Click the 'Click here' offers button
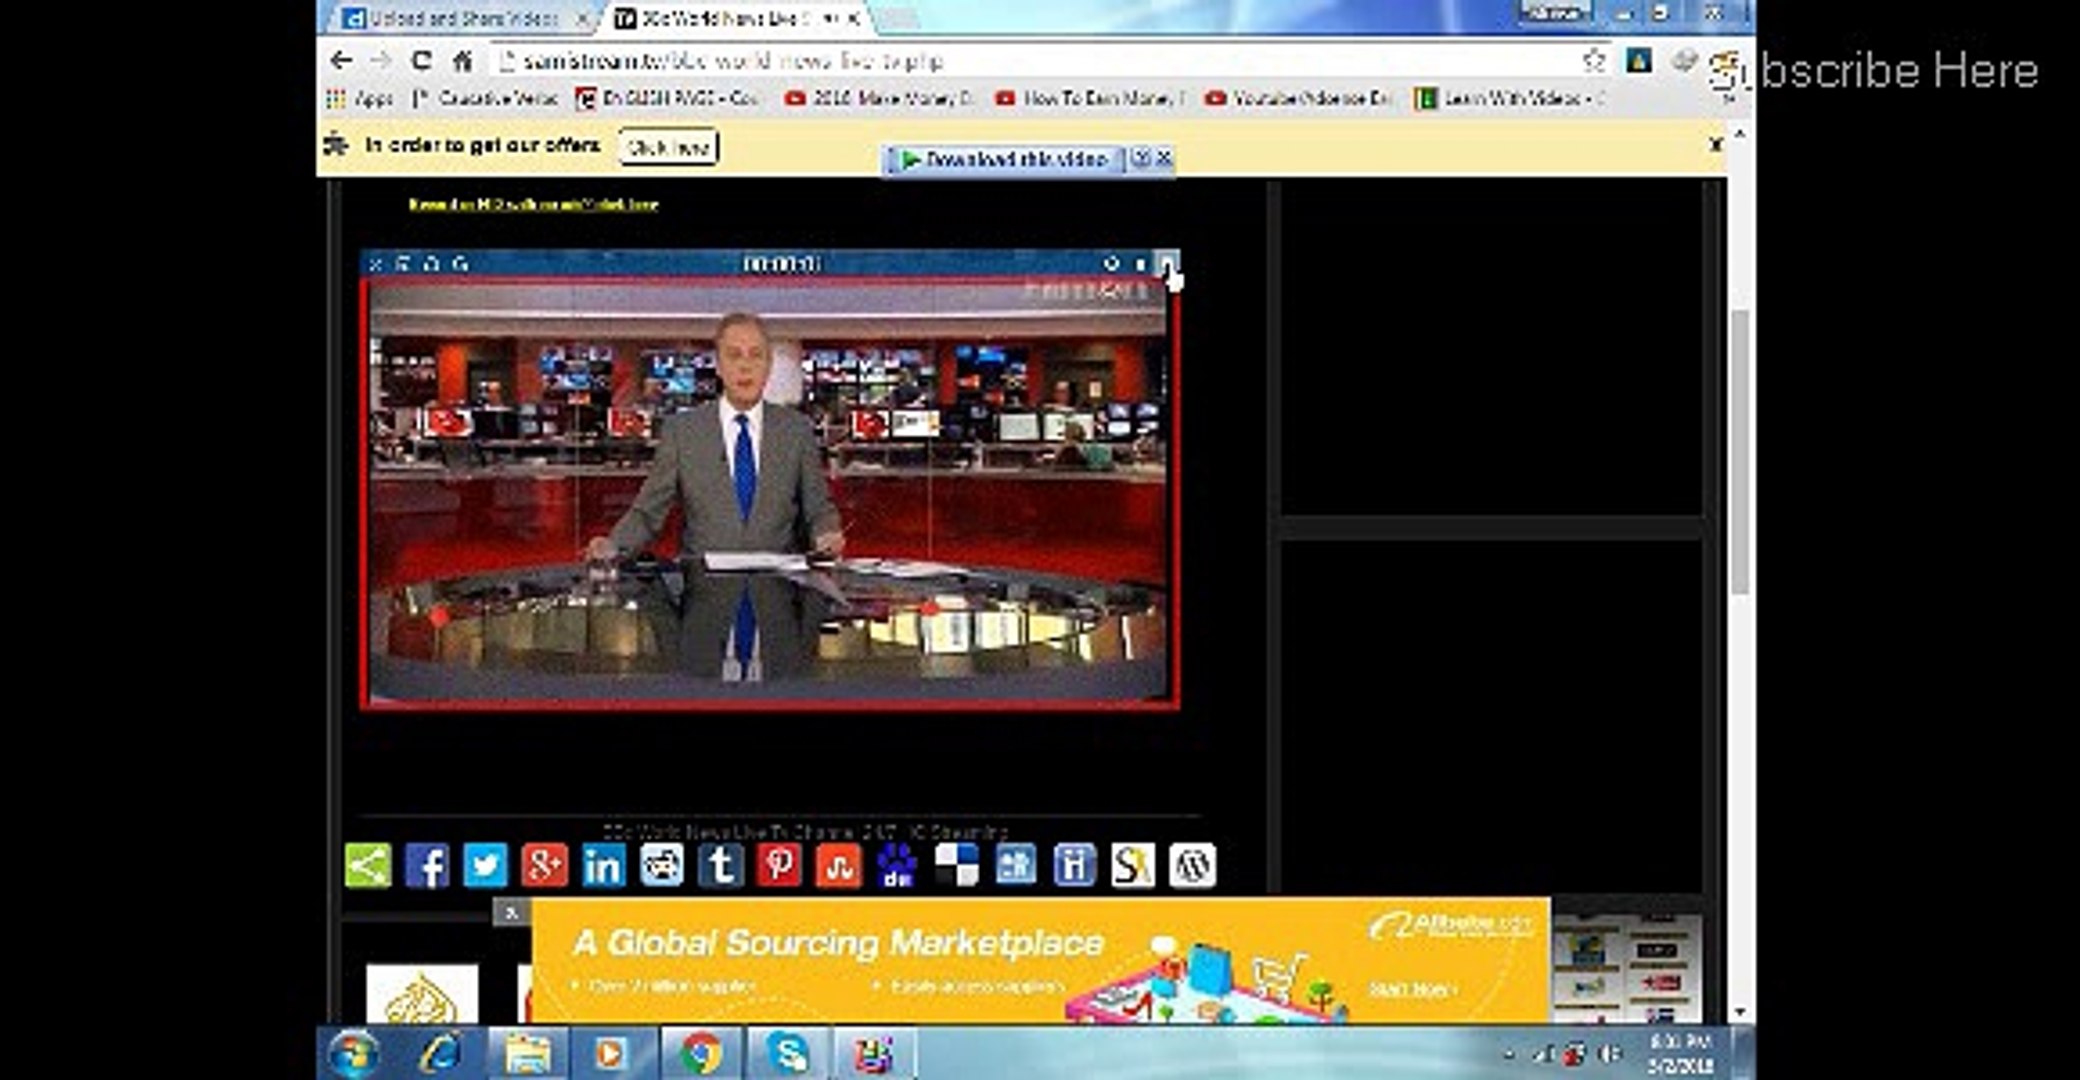 (x=668, y=147)
